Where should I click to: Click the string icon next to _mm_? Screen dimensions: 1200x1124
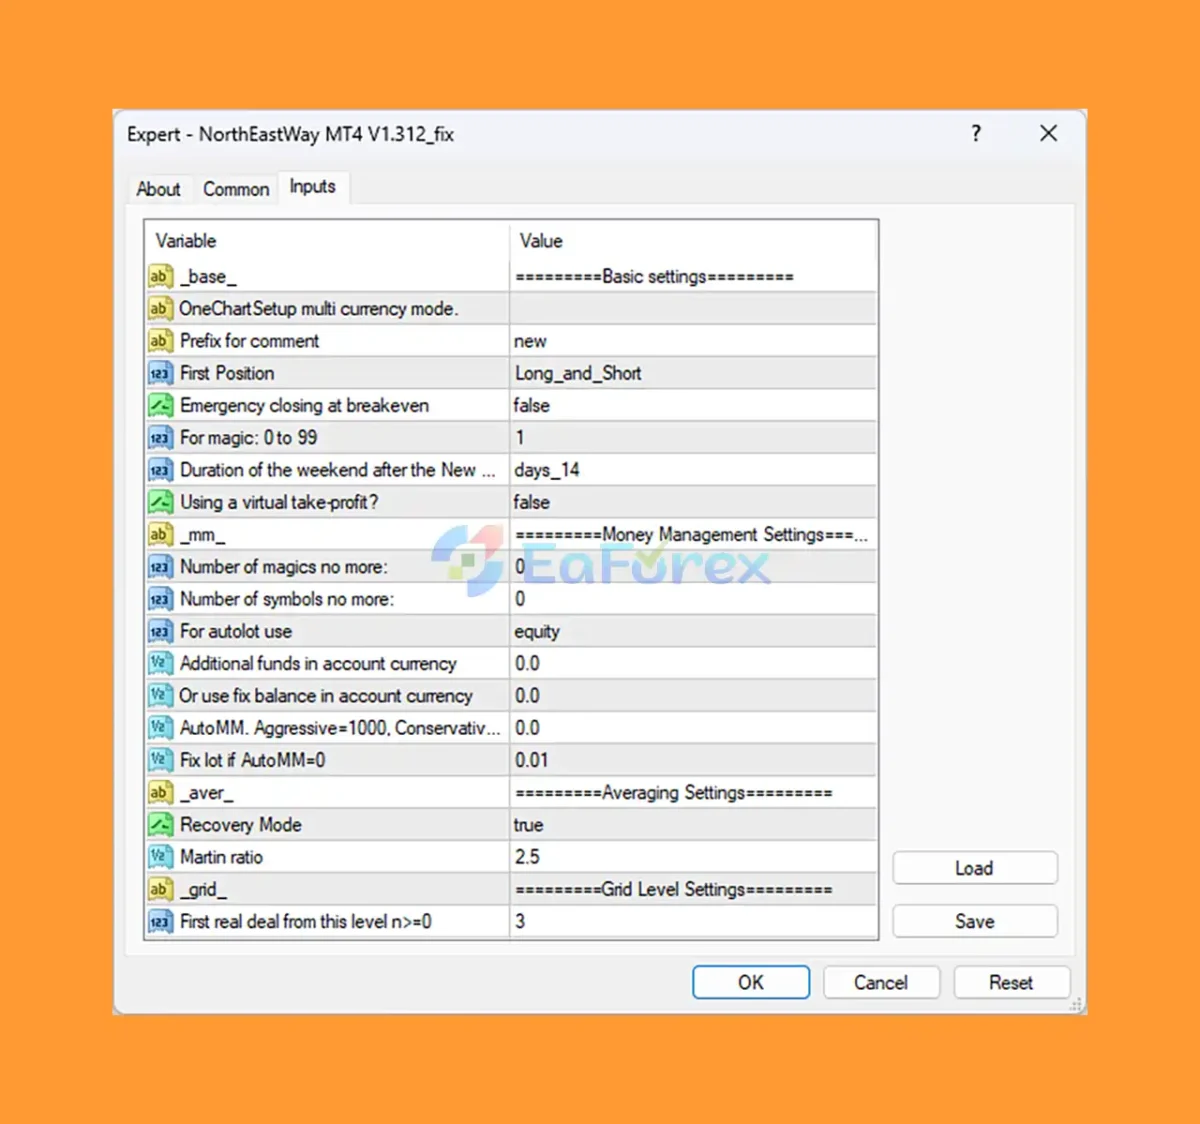point(160,534)
